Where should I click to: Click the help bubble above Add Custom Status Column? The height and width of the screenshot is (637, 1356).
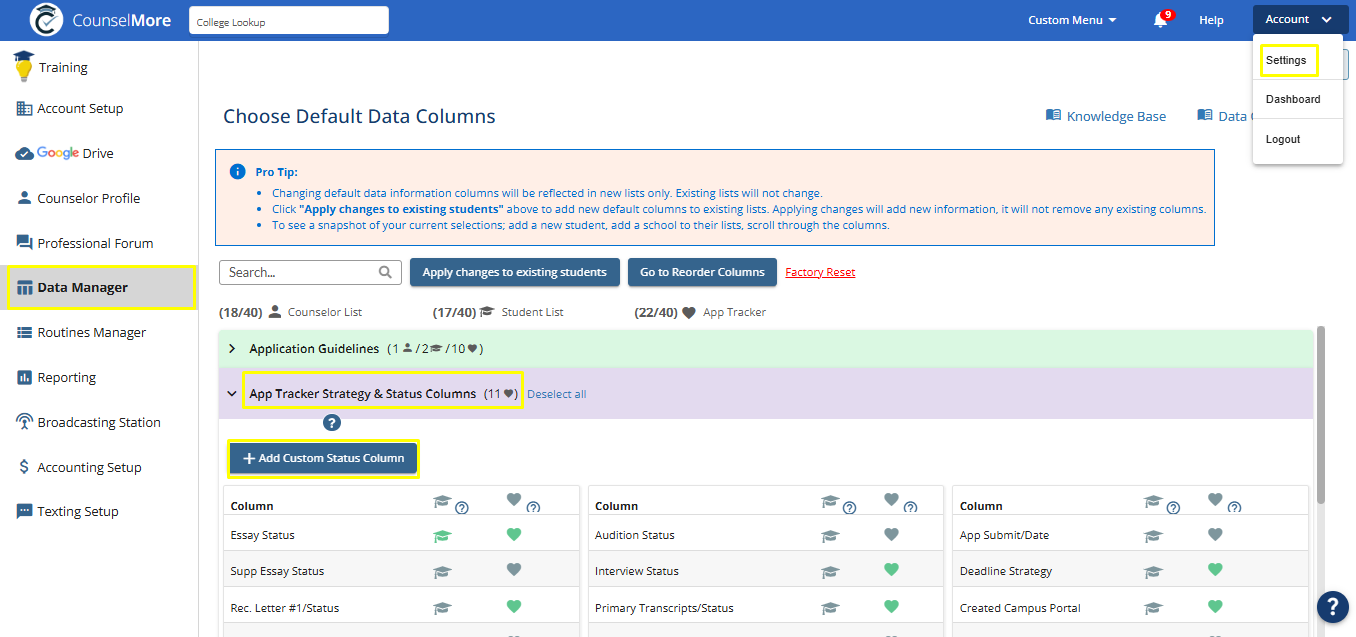332,422
